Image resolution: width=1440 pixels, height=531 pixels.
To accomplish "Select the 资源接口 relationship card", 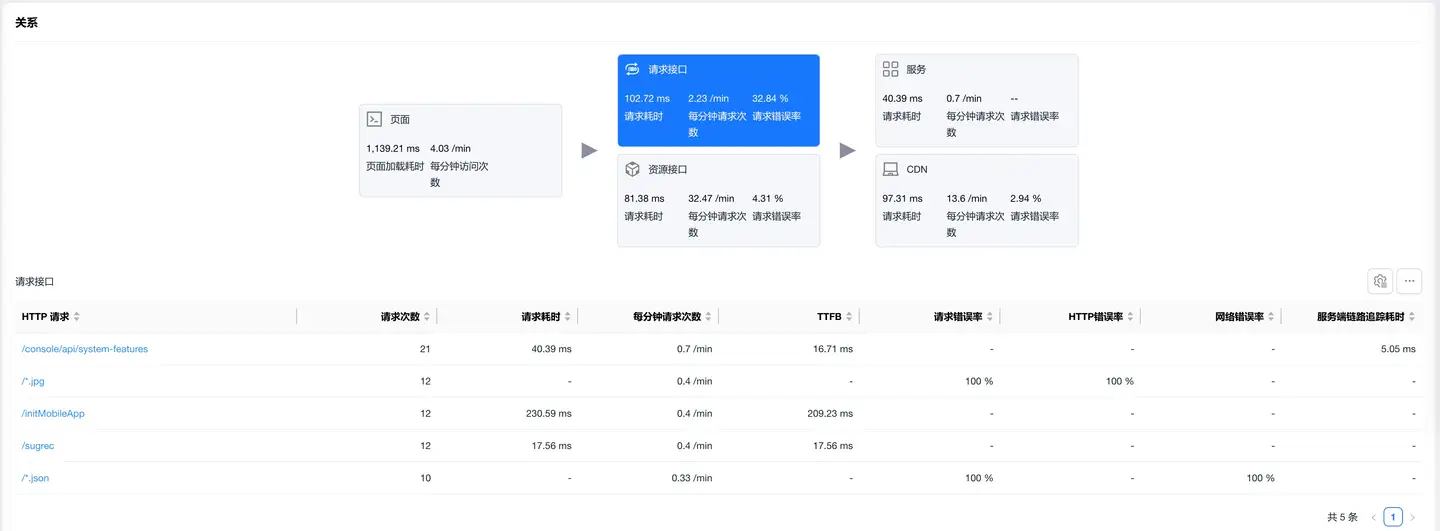I will pyautogui.click(x=718, y=200).
